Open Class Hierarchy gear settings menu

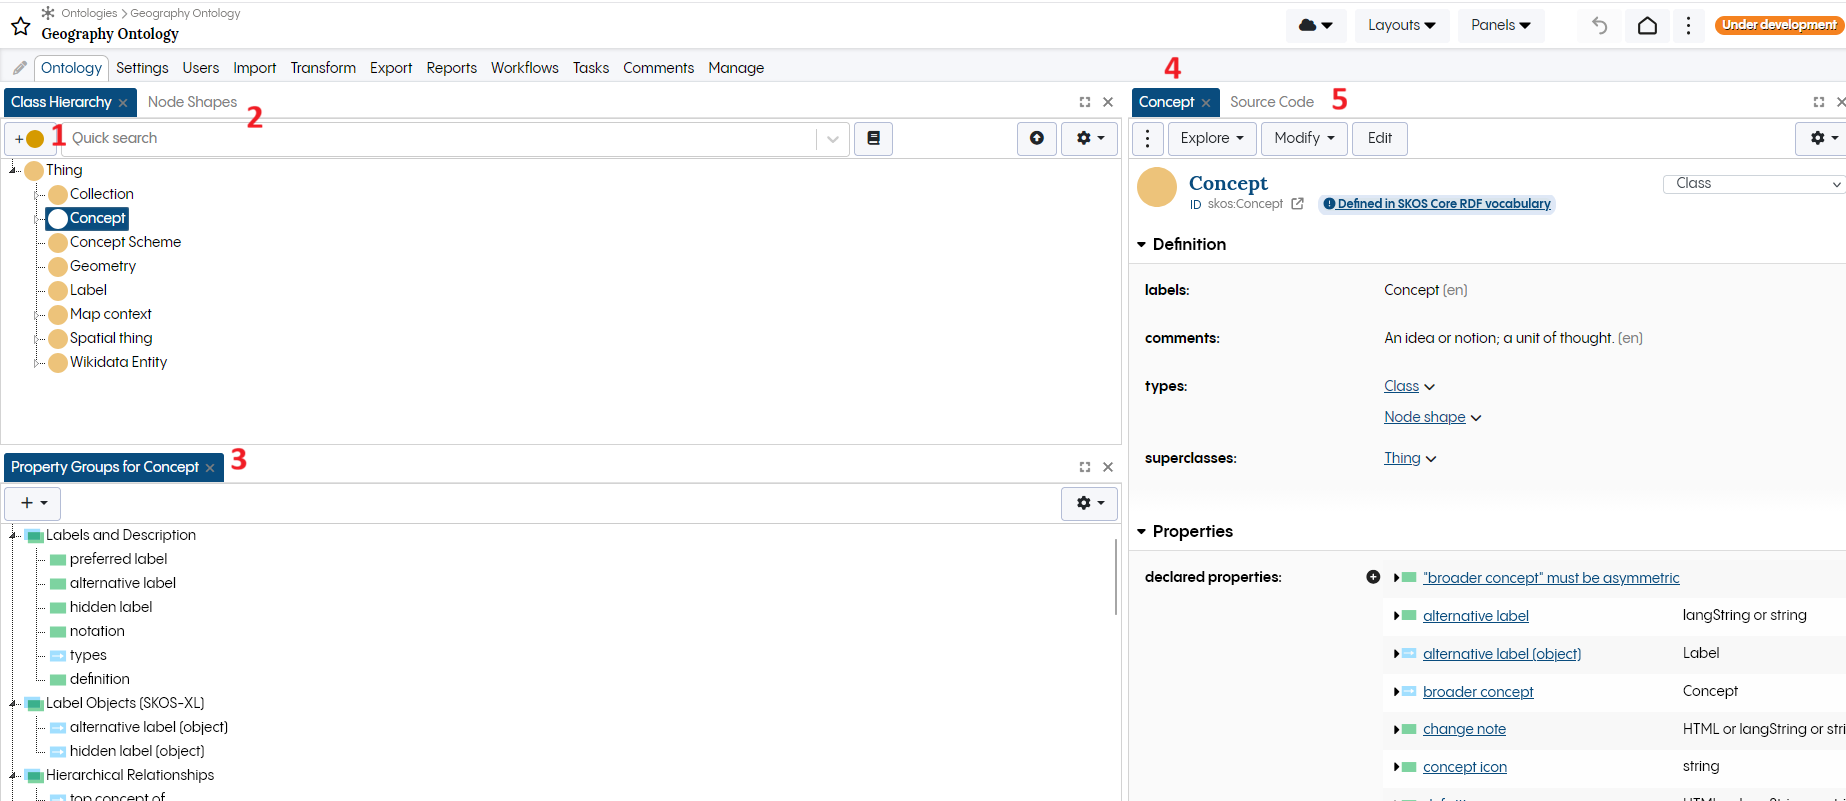(x=1090, y=138)
